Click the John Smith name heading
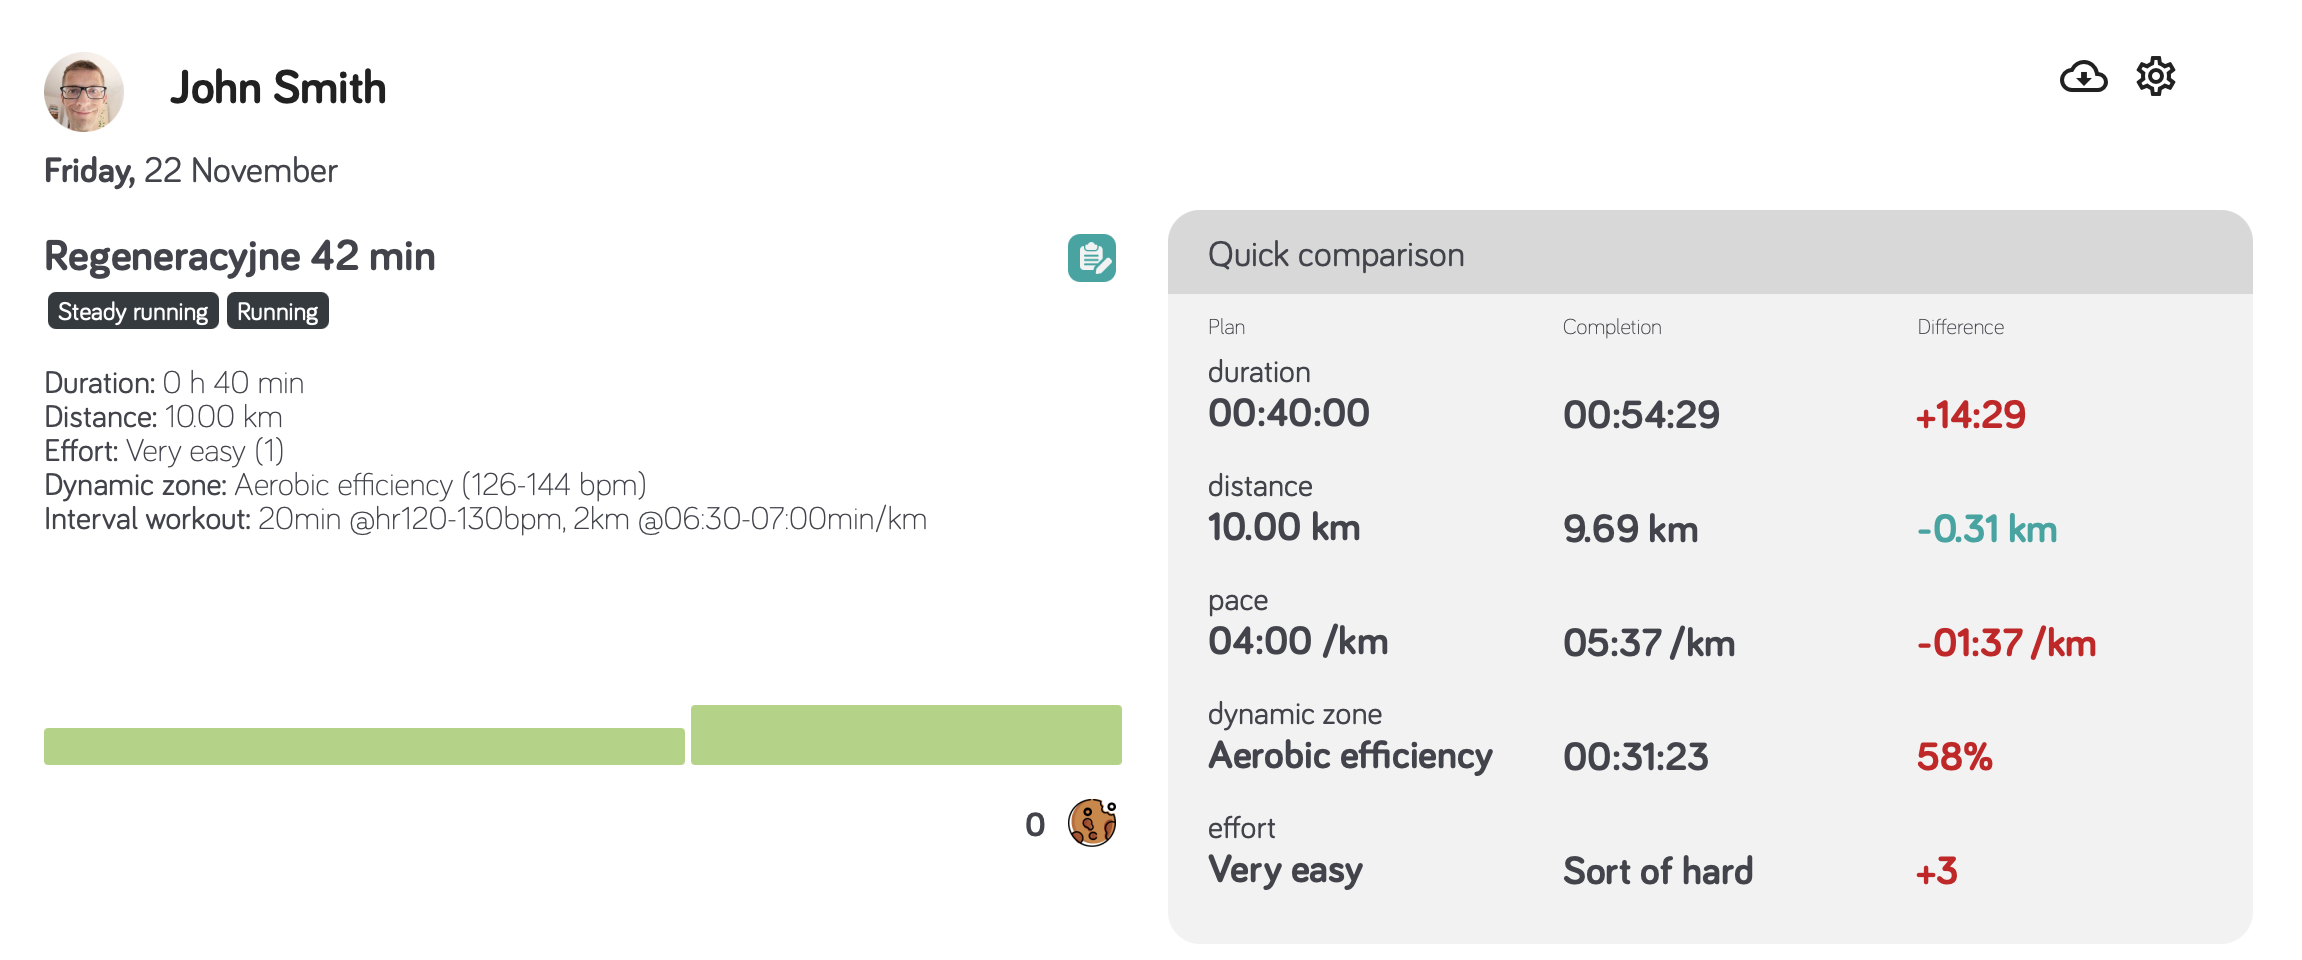Screen dimensions: 2302x960 pyautogui.click(x=278, y=88)
